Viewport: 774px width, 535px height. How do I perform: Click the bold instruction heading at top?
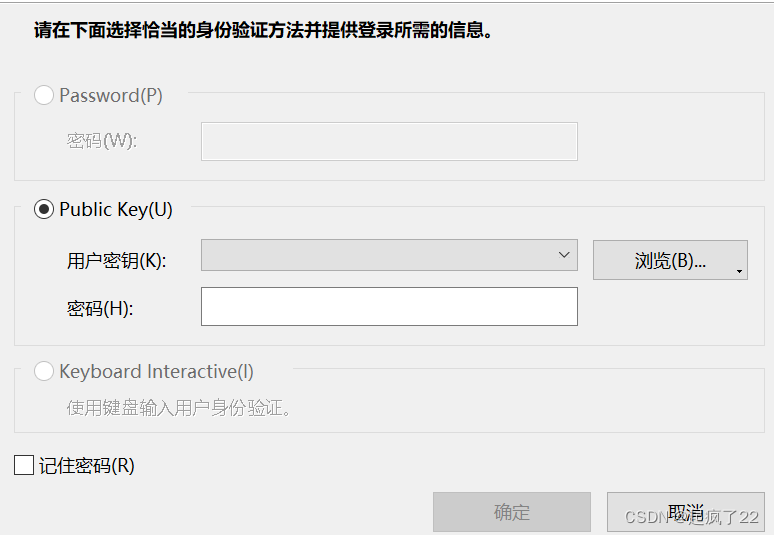point(263,30)
